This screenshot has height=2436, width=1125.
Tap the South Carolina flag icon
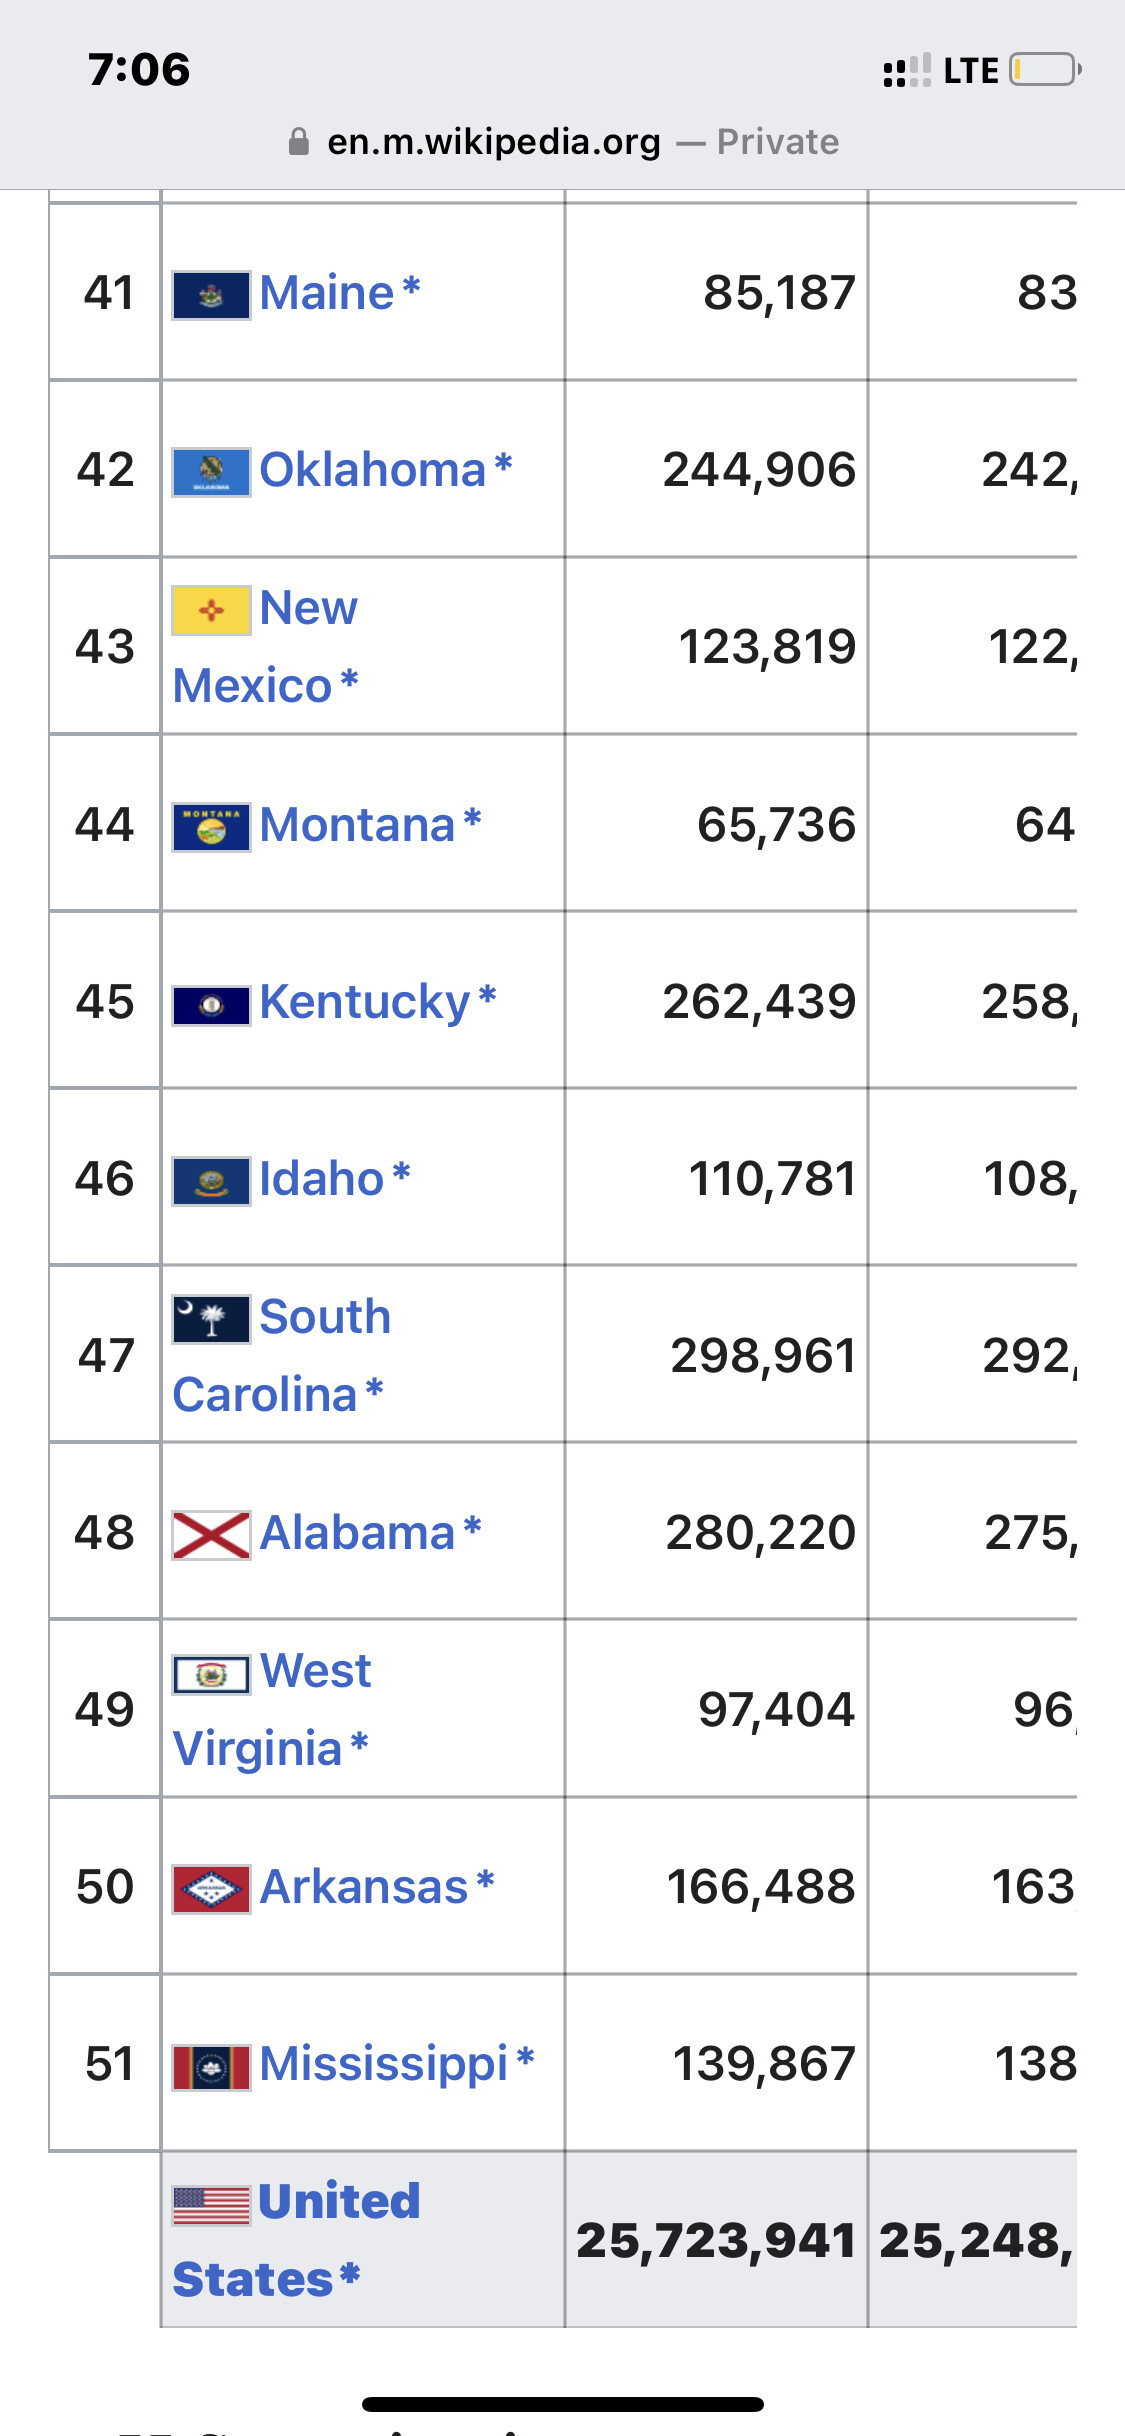pyautogui.click(x=211, y=1319)
